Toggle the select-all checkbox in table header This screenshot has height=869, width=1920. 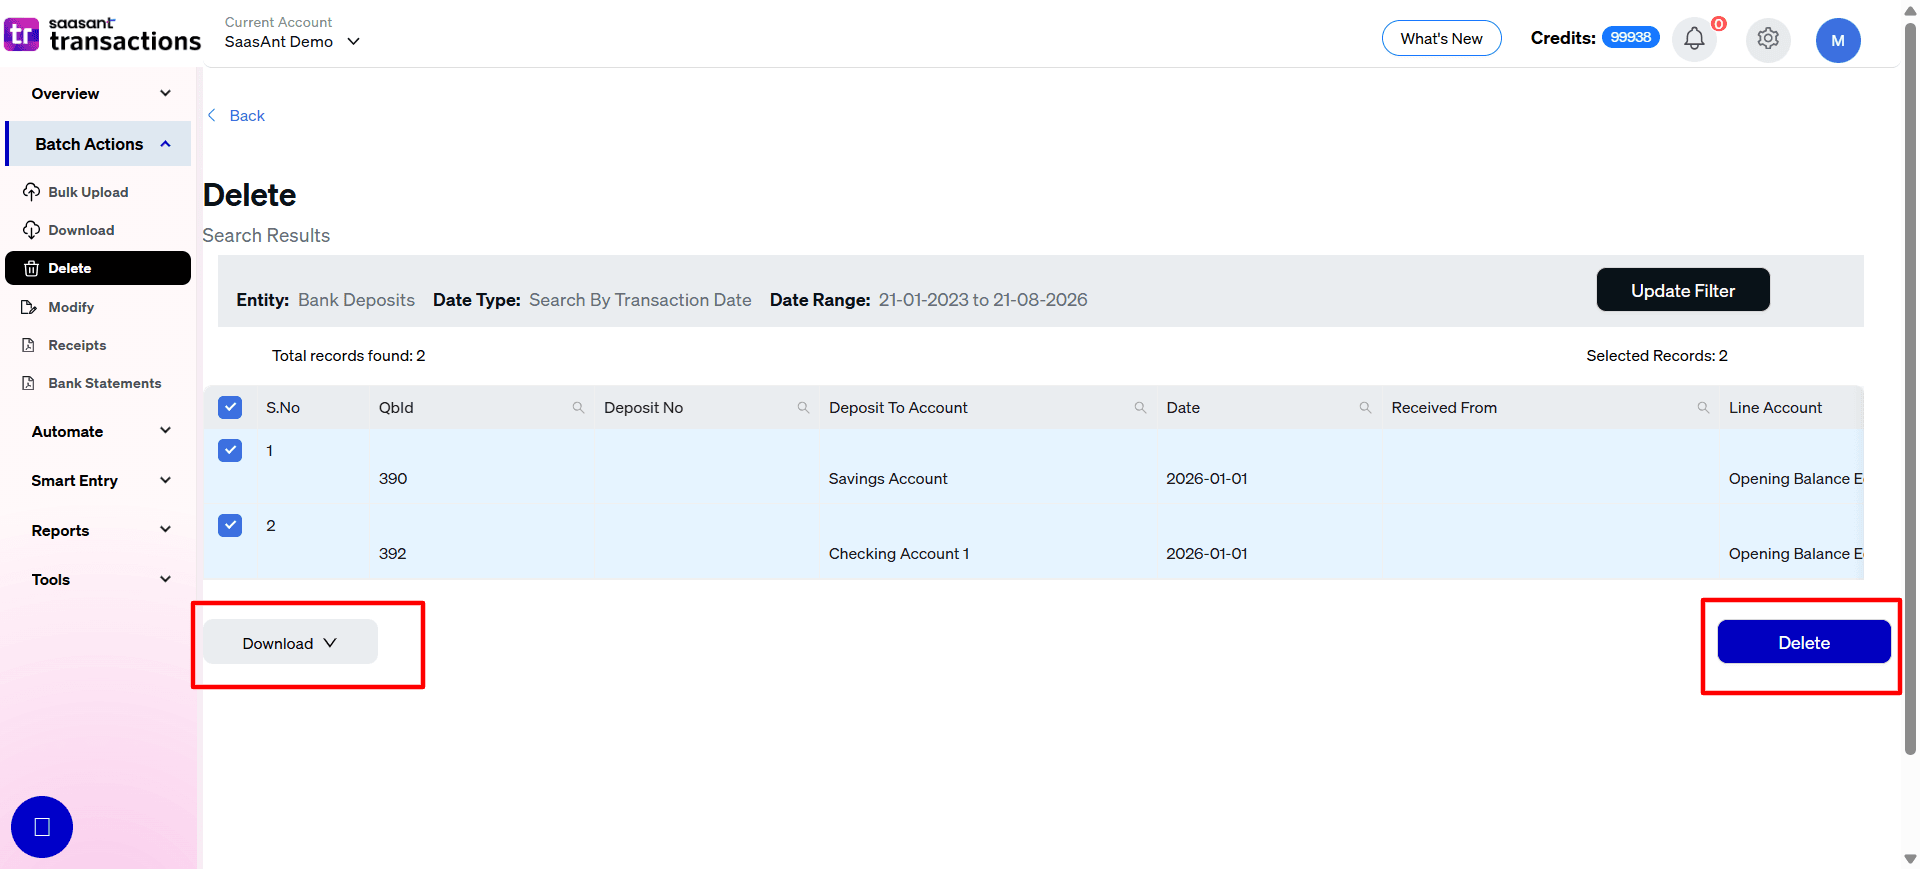[x=230, y=407]
